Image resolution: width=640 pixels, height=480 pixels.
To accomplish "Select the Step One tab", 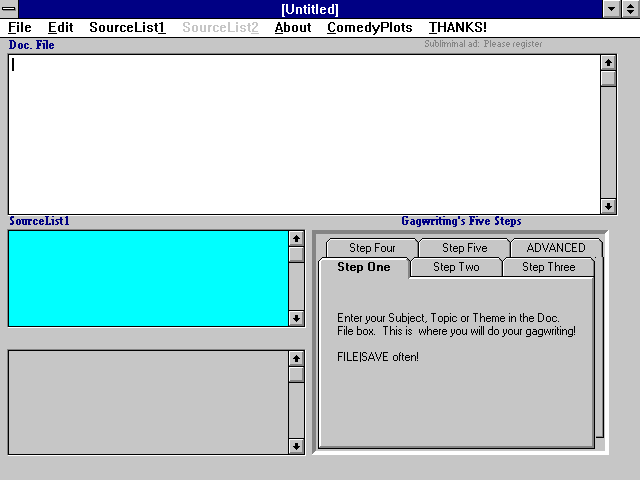I will [364, 267].
